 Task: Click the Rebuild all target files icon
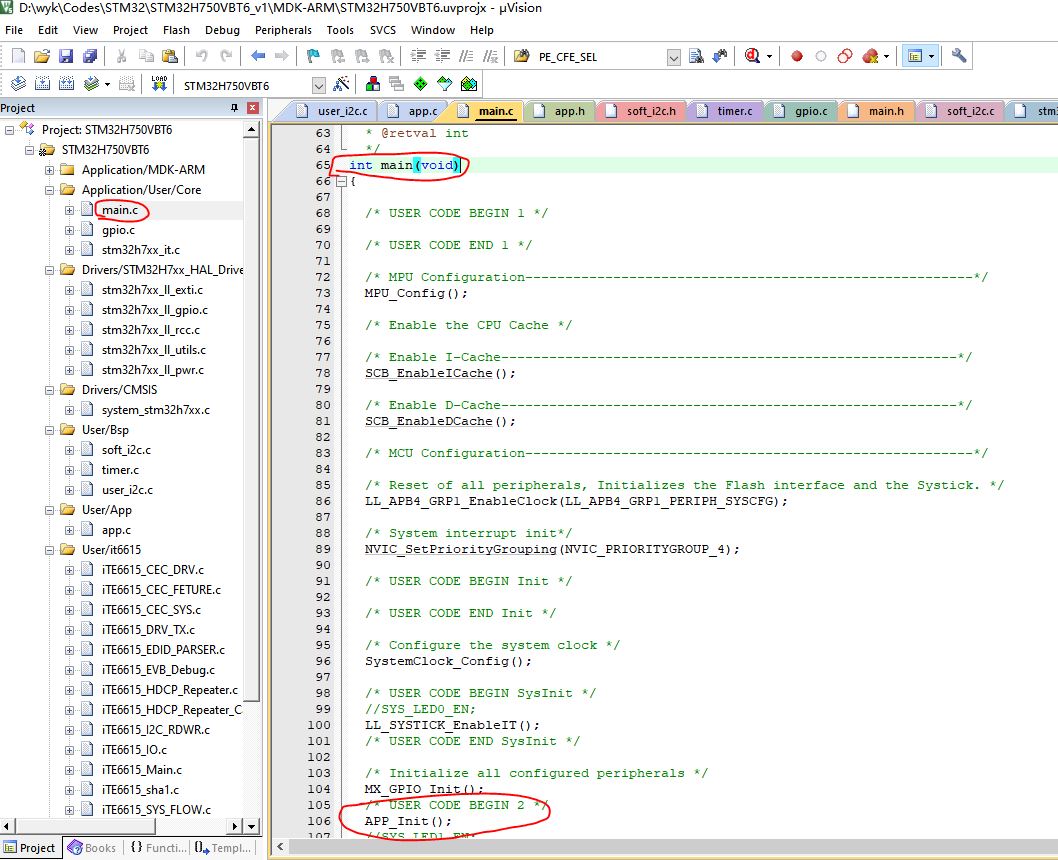[66, 84]
